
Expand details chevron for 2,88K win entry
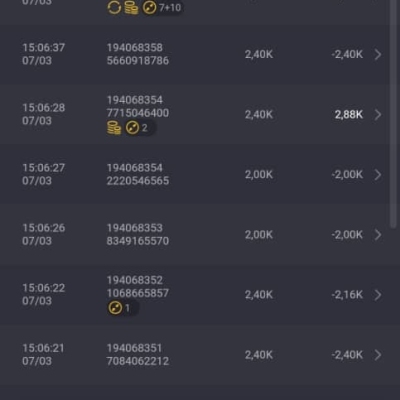(378, 115)
